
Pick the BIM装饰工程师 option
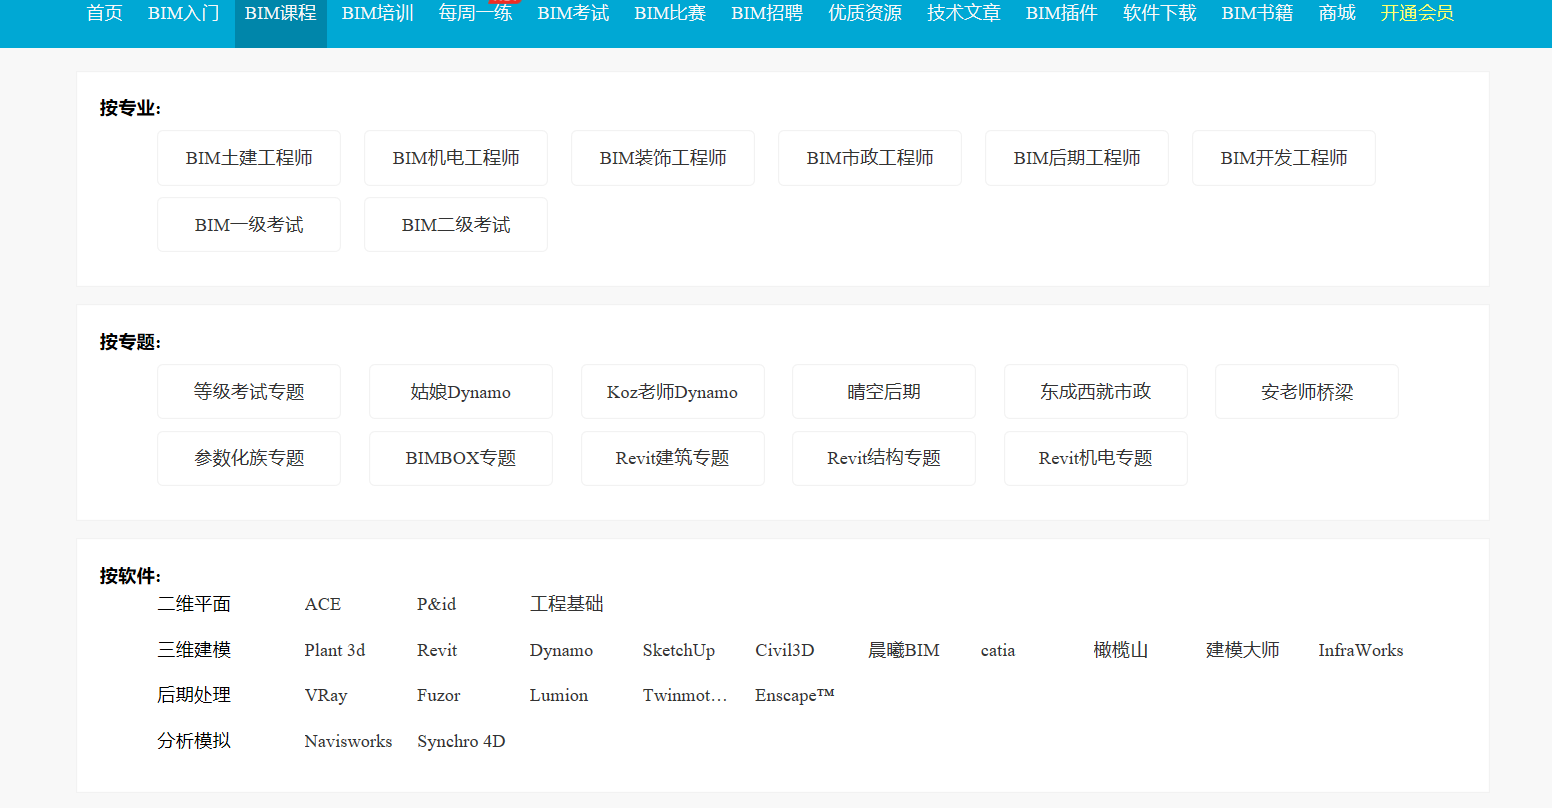[663, 158]
